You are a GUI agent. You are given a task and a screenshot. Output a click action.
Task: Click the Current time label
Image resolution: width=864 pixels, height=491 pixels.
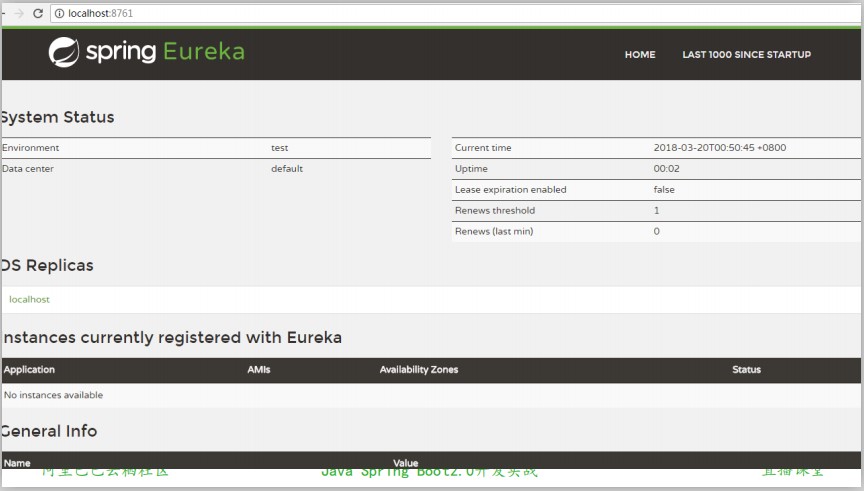[483, 148]
